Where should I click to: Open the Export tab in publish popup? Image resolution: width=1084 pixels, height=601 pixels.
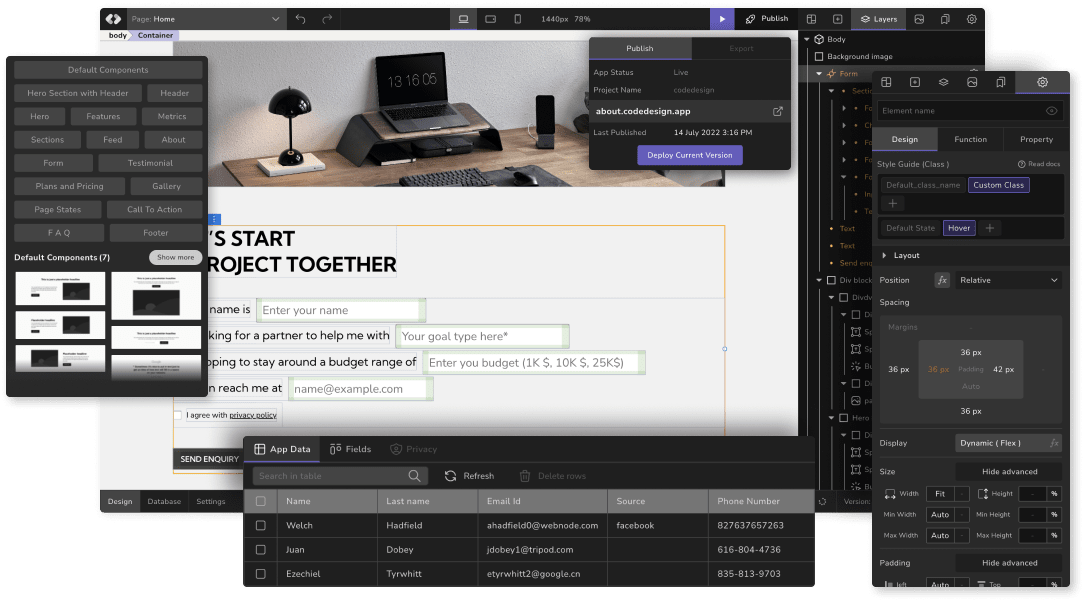[x=741, y=48]
